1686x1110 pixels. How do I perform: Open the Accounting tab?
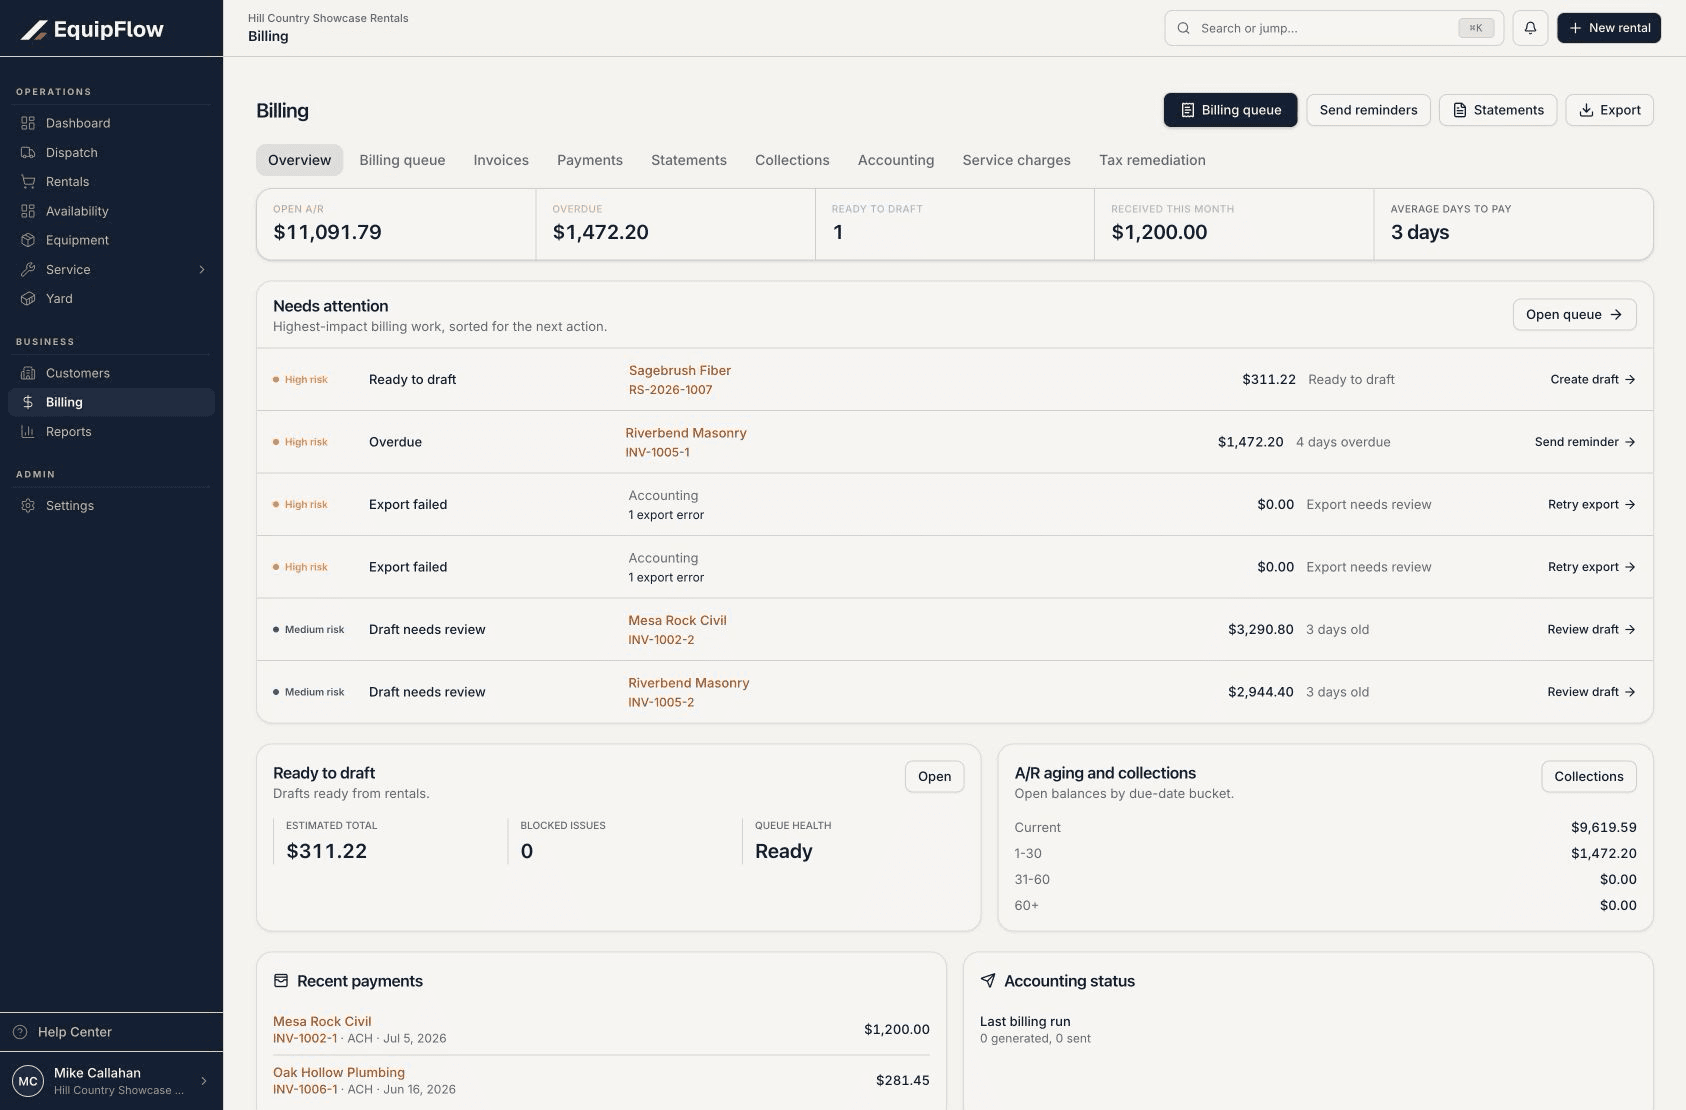click(x=896, y=160)
